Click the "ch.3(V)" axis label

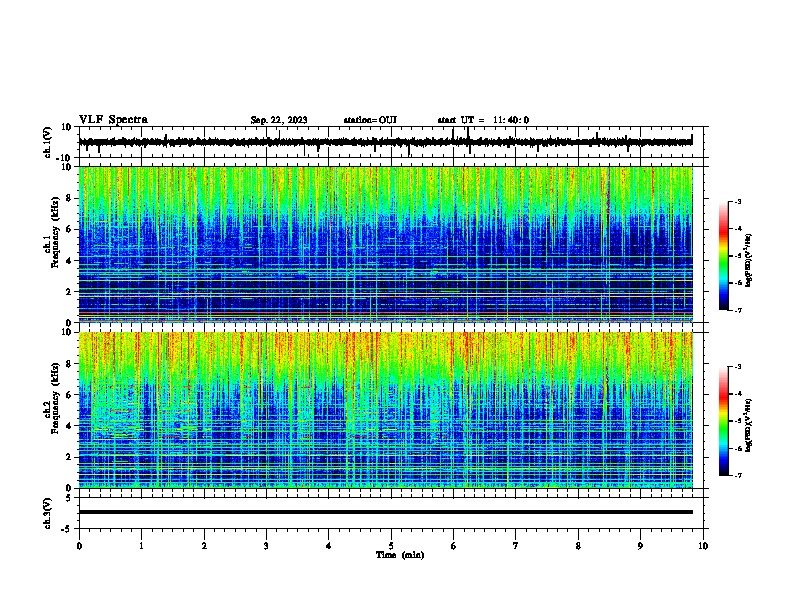48,513
